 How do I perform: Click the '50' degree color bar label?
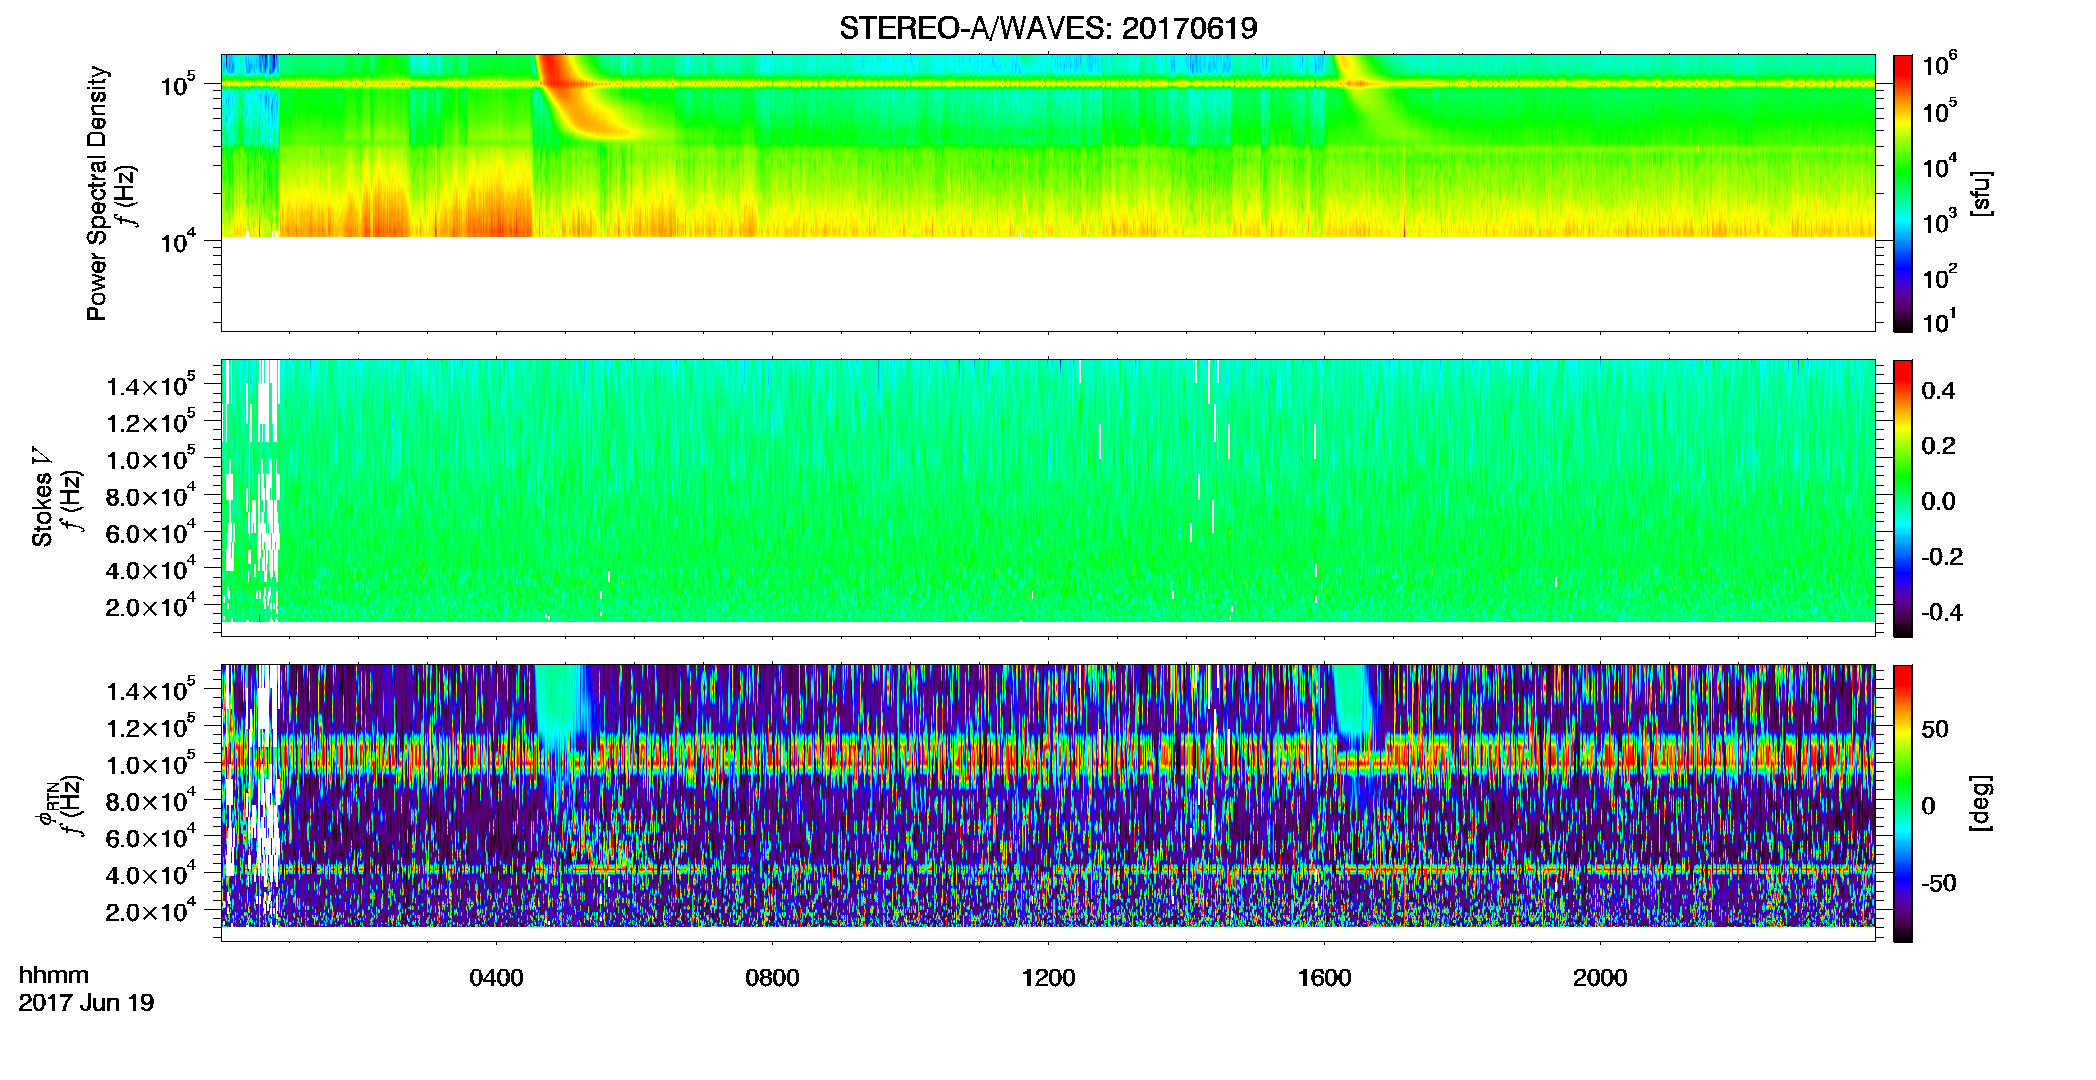pyautogui.click(x=1935, y=728)
